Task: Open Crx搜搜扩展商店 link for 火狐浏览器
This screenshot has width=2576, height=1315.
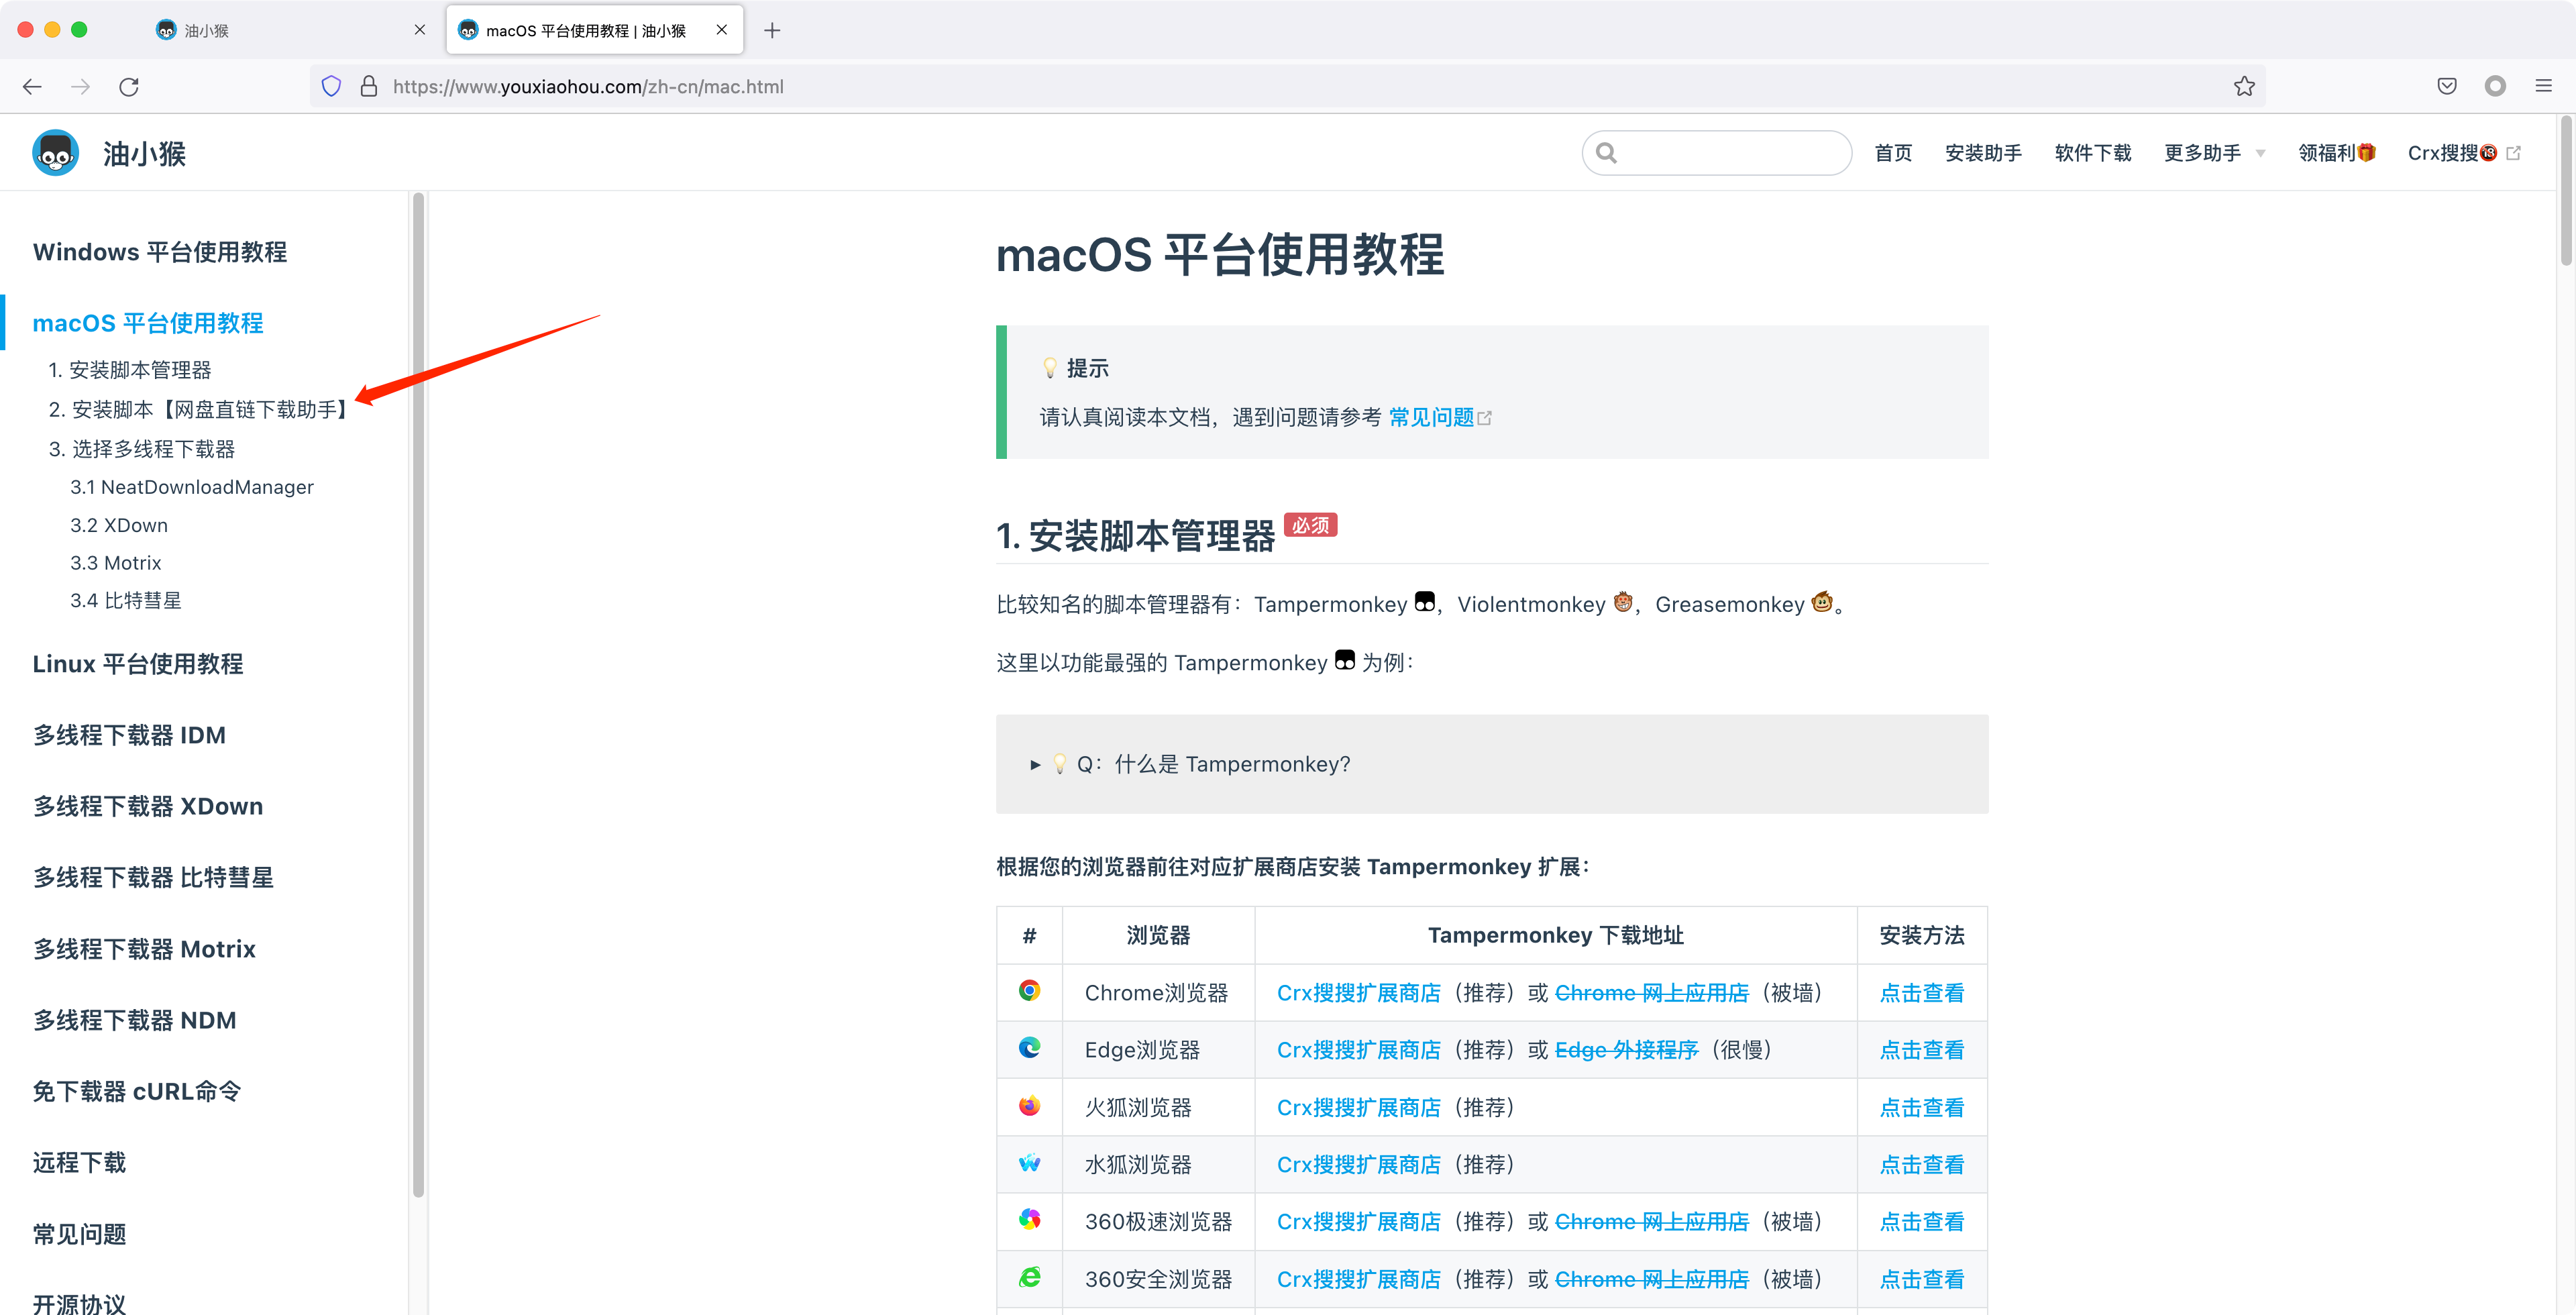Action: pyautogui.click(x=1358, y=1108)
